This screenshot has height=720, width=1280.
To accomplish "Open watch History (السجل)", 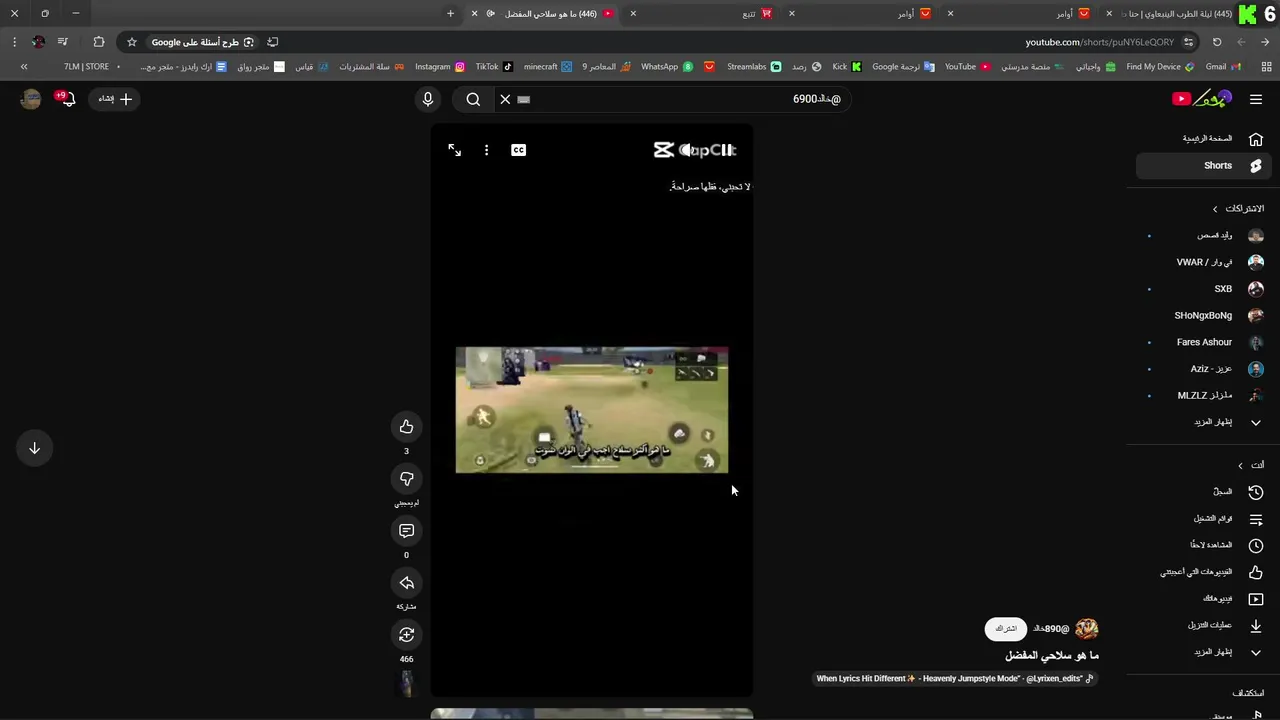I will pyautogui.click(x=1203, y=492).
